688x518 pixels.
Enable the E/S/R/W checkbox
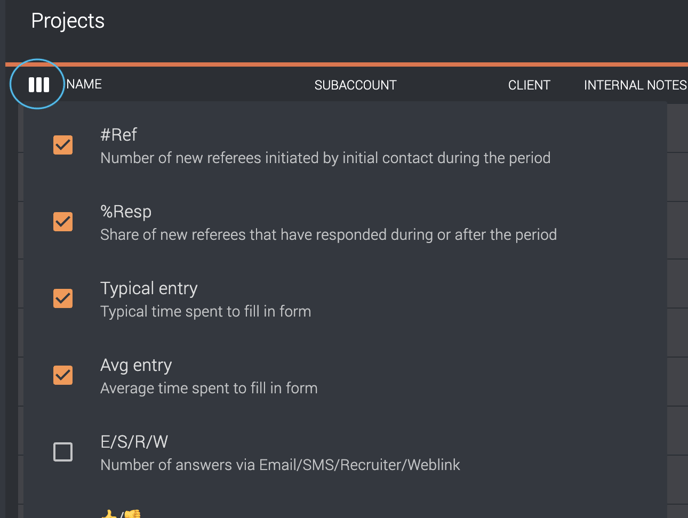click(x=63, y=452)
